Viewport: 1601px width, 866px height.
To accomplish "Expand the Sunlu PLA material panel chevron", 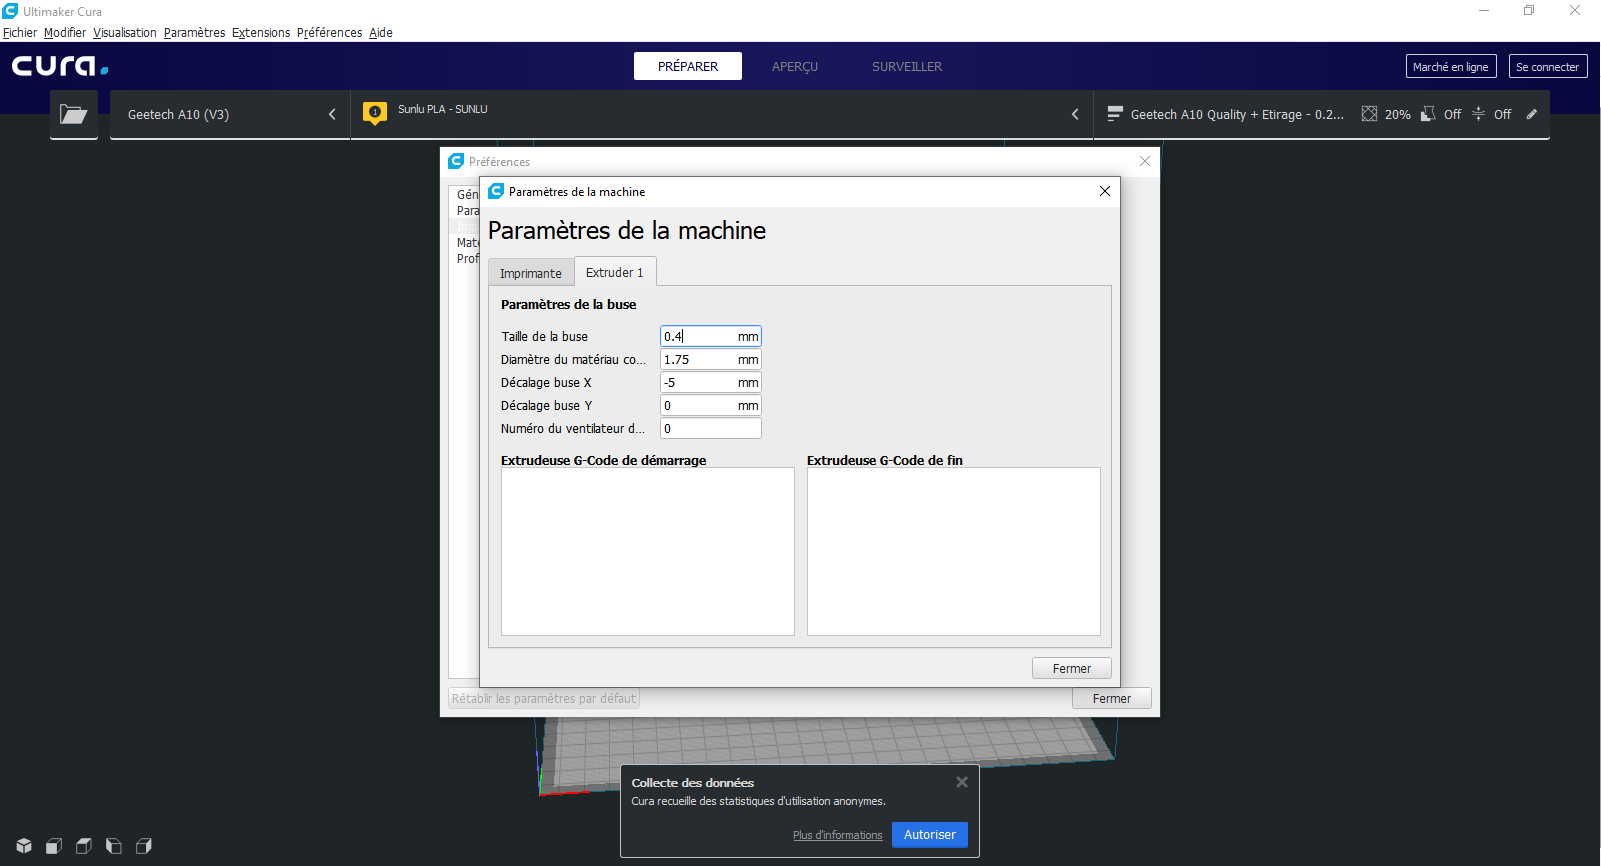I will point(1075,114).
